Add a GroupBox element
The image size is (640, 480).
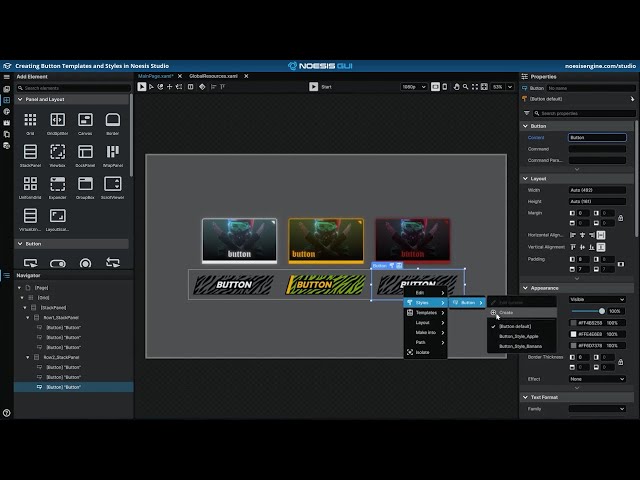pyautogui.click(x=85, y=187)
